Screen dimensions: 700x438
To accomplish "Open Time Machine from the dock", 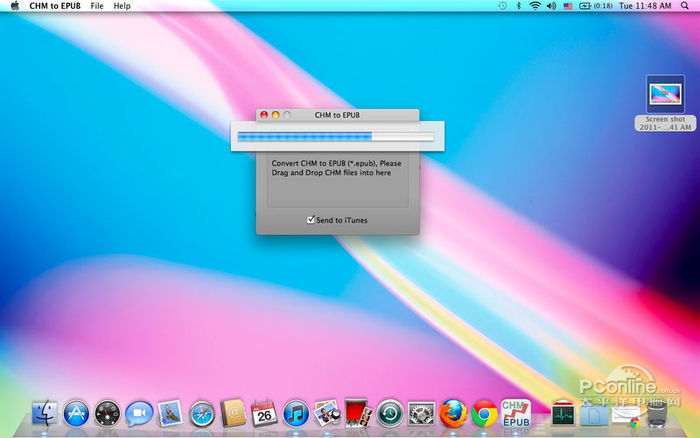I will point(390,413).
